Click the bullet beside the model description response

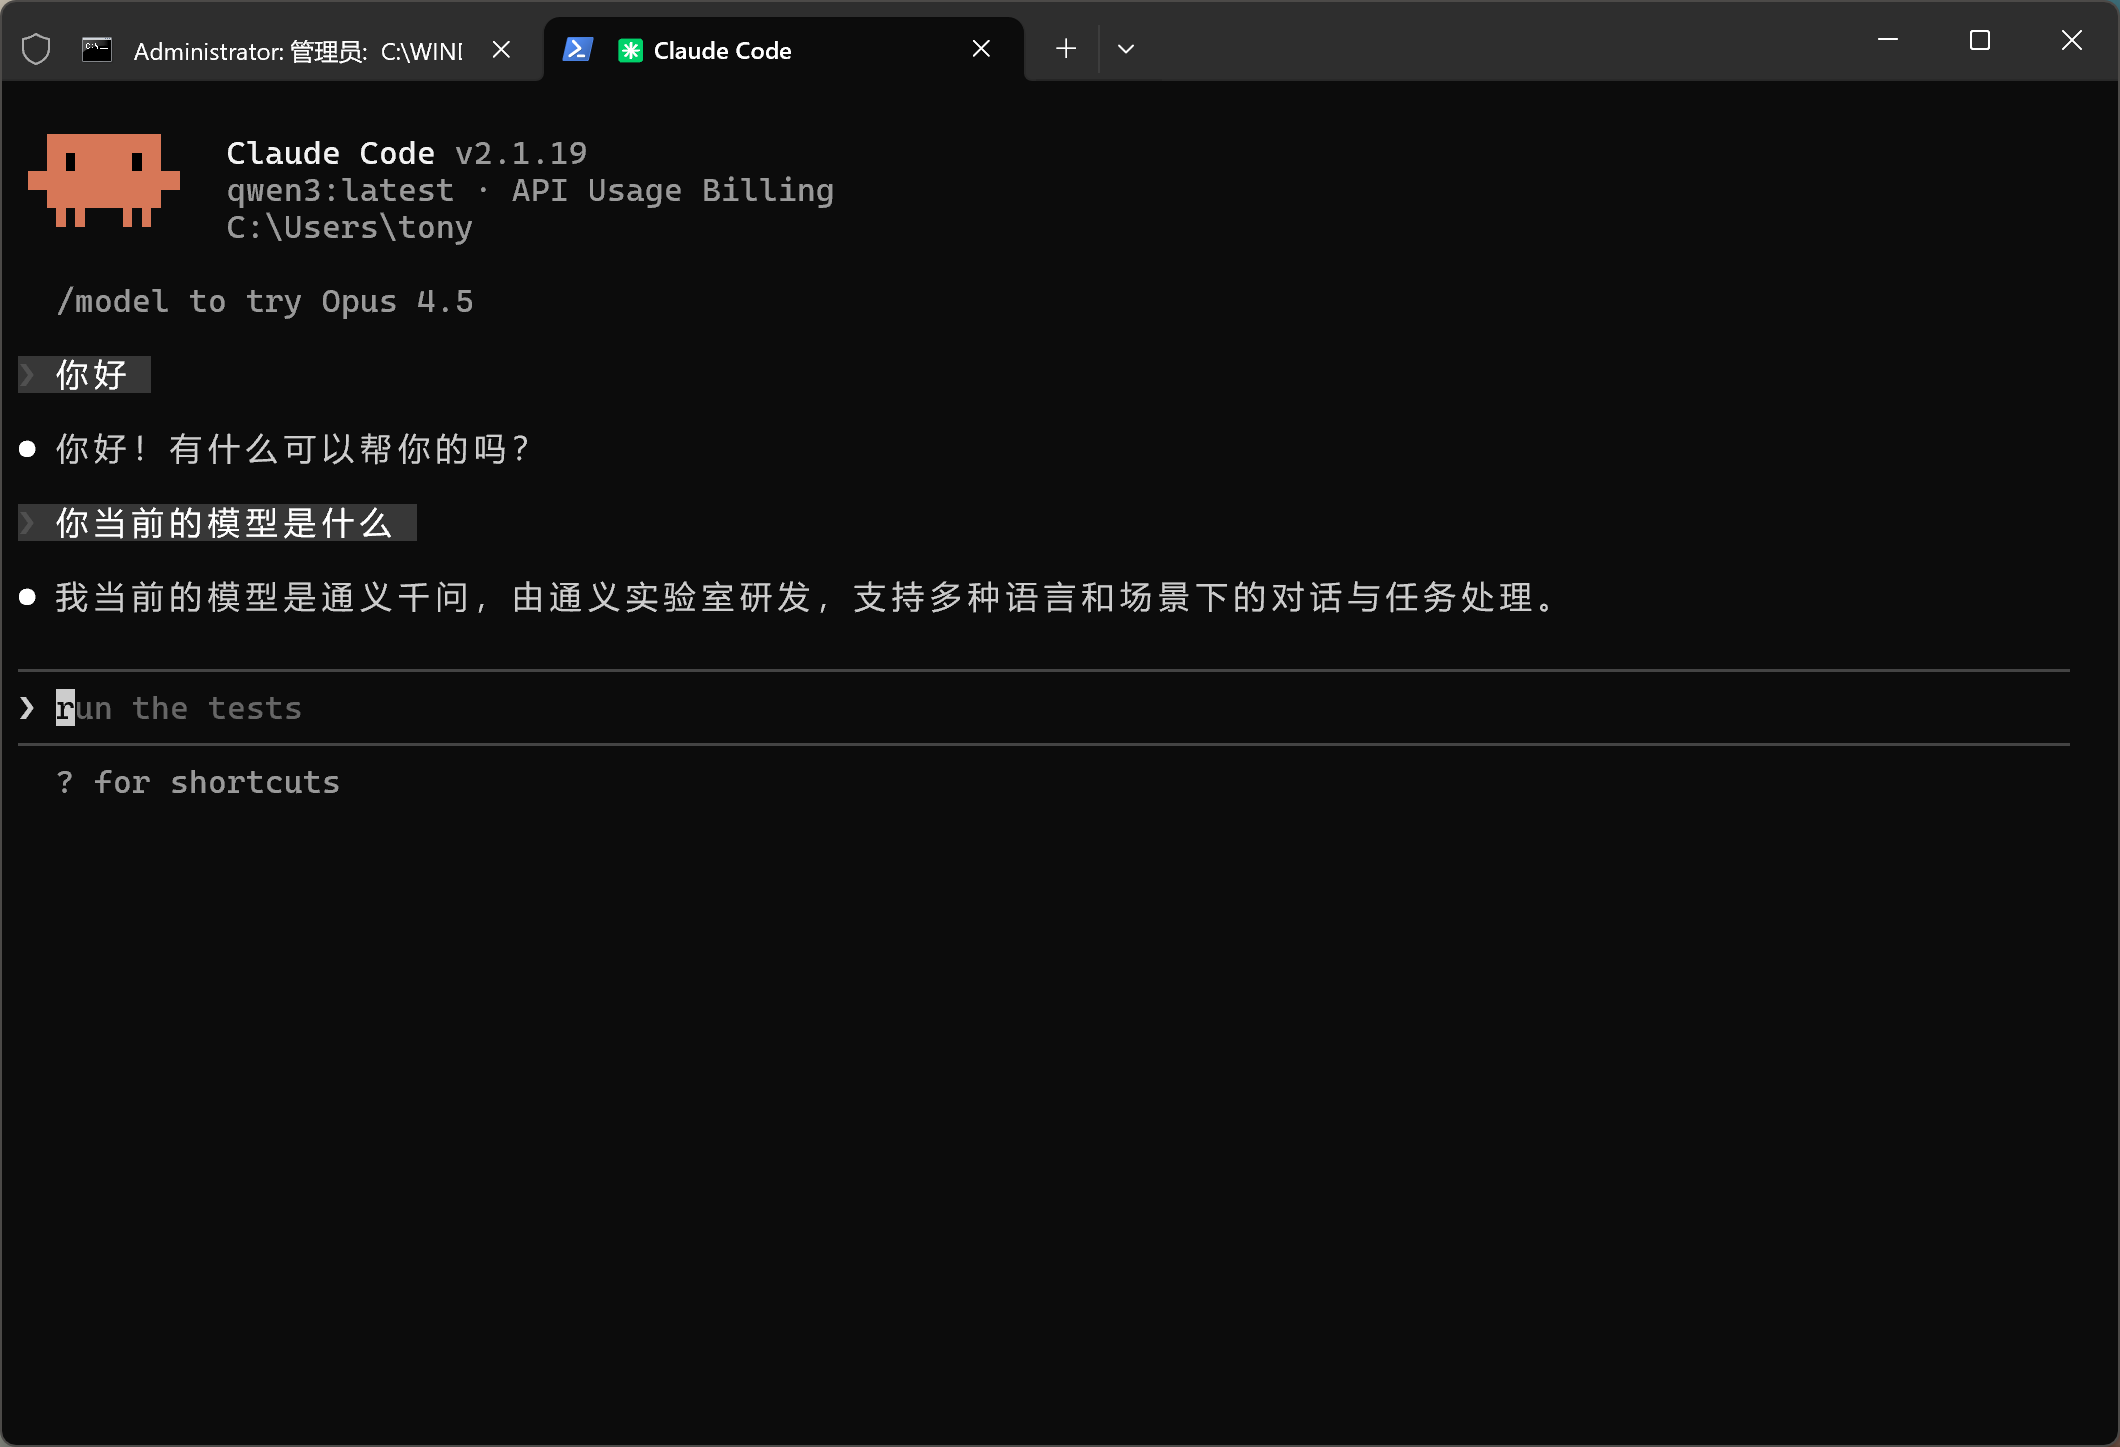tap(28, 597)
